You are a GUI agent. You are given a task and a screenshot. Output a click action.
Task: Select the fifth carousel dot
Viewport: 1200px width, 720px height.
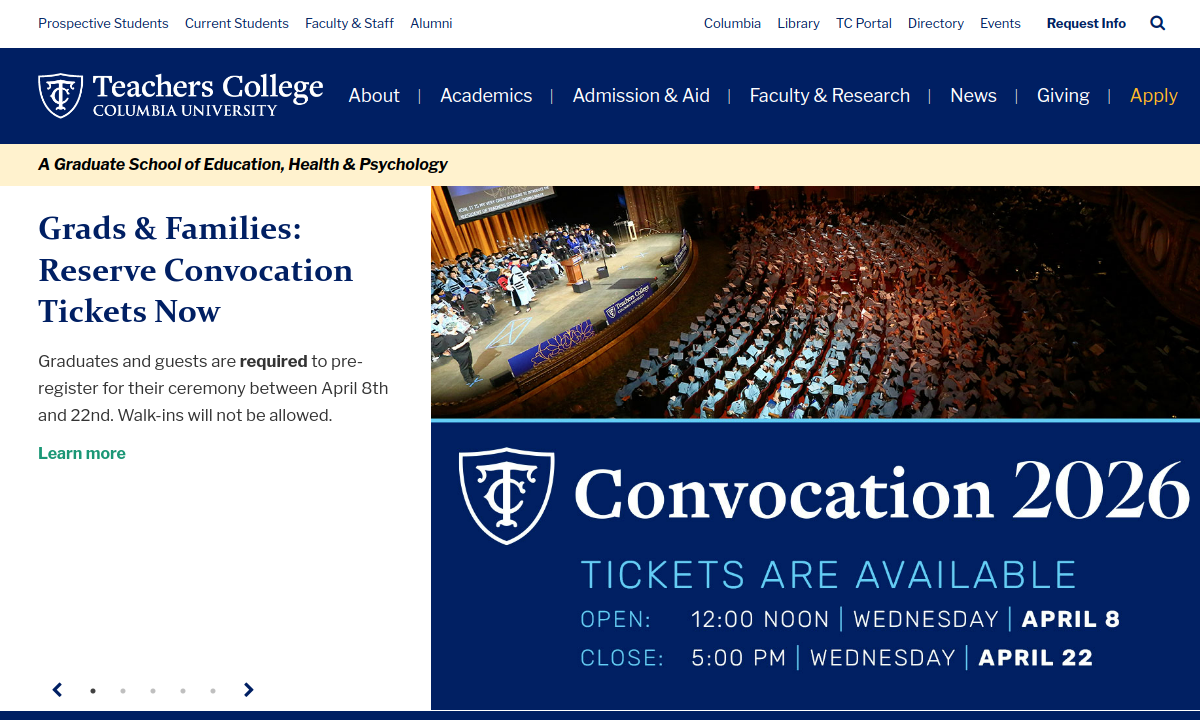(213, 691)
